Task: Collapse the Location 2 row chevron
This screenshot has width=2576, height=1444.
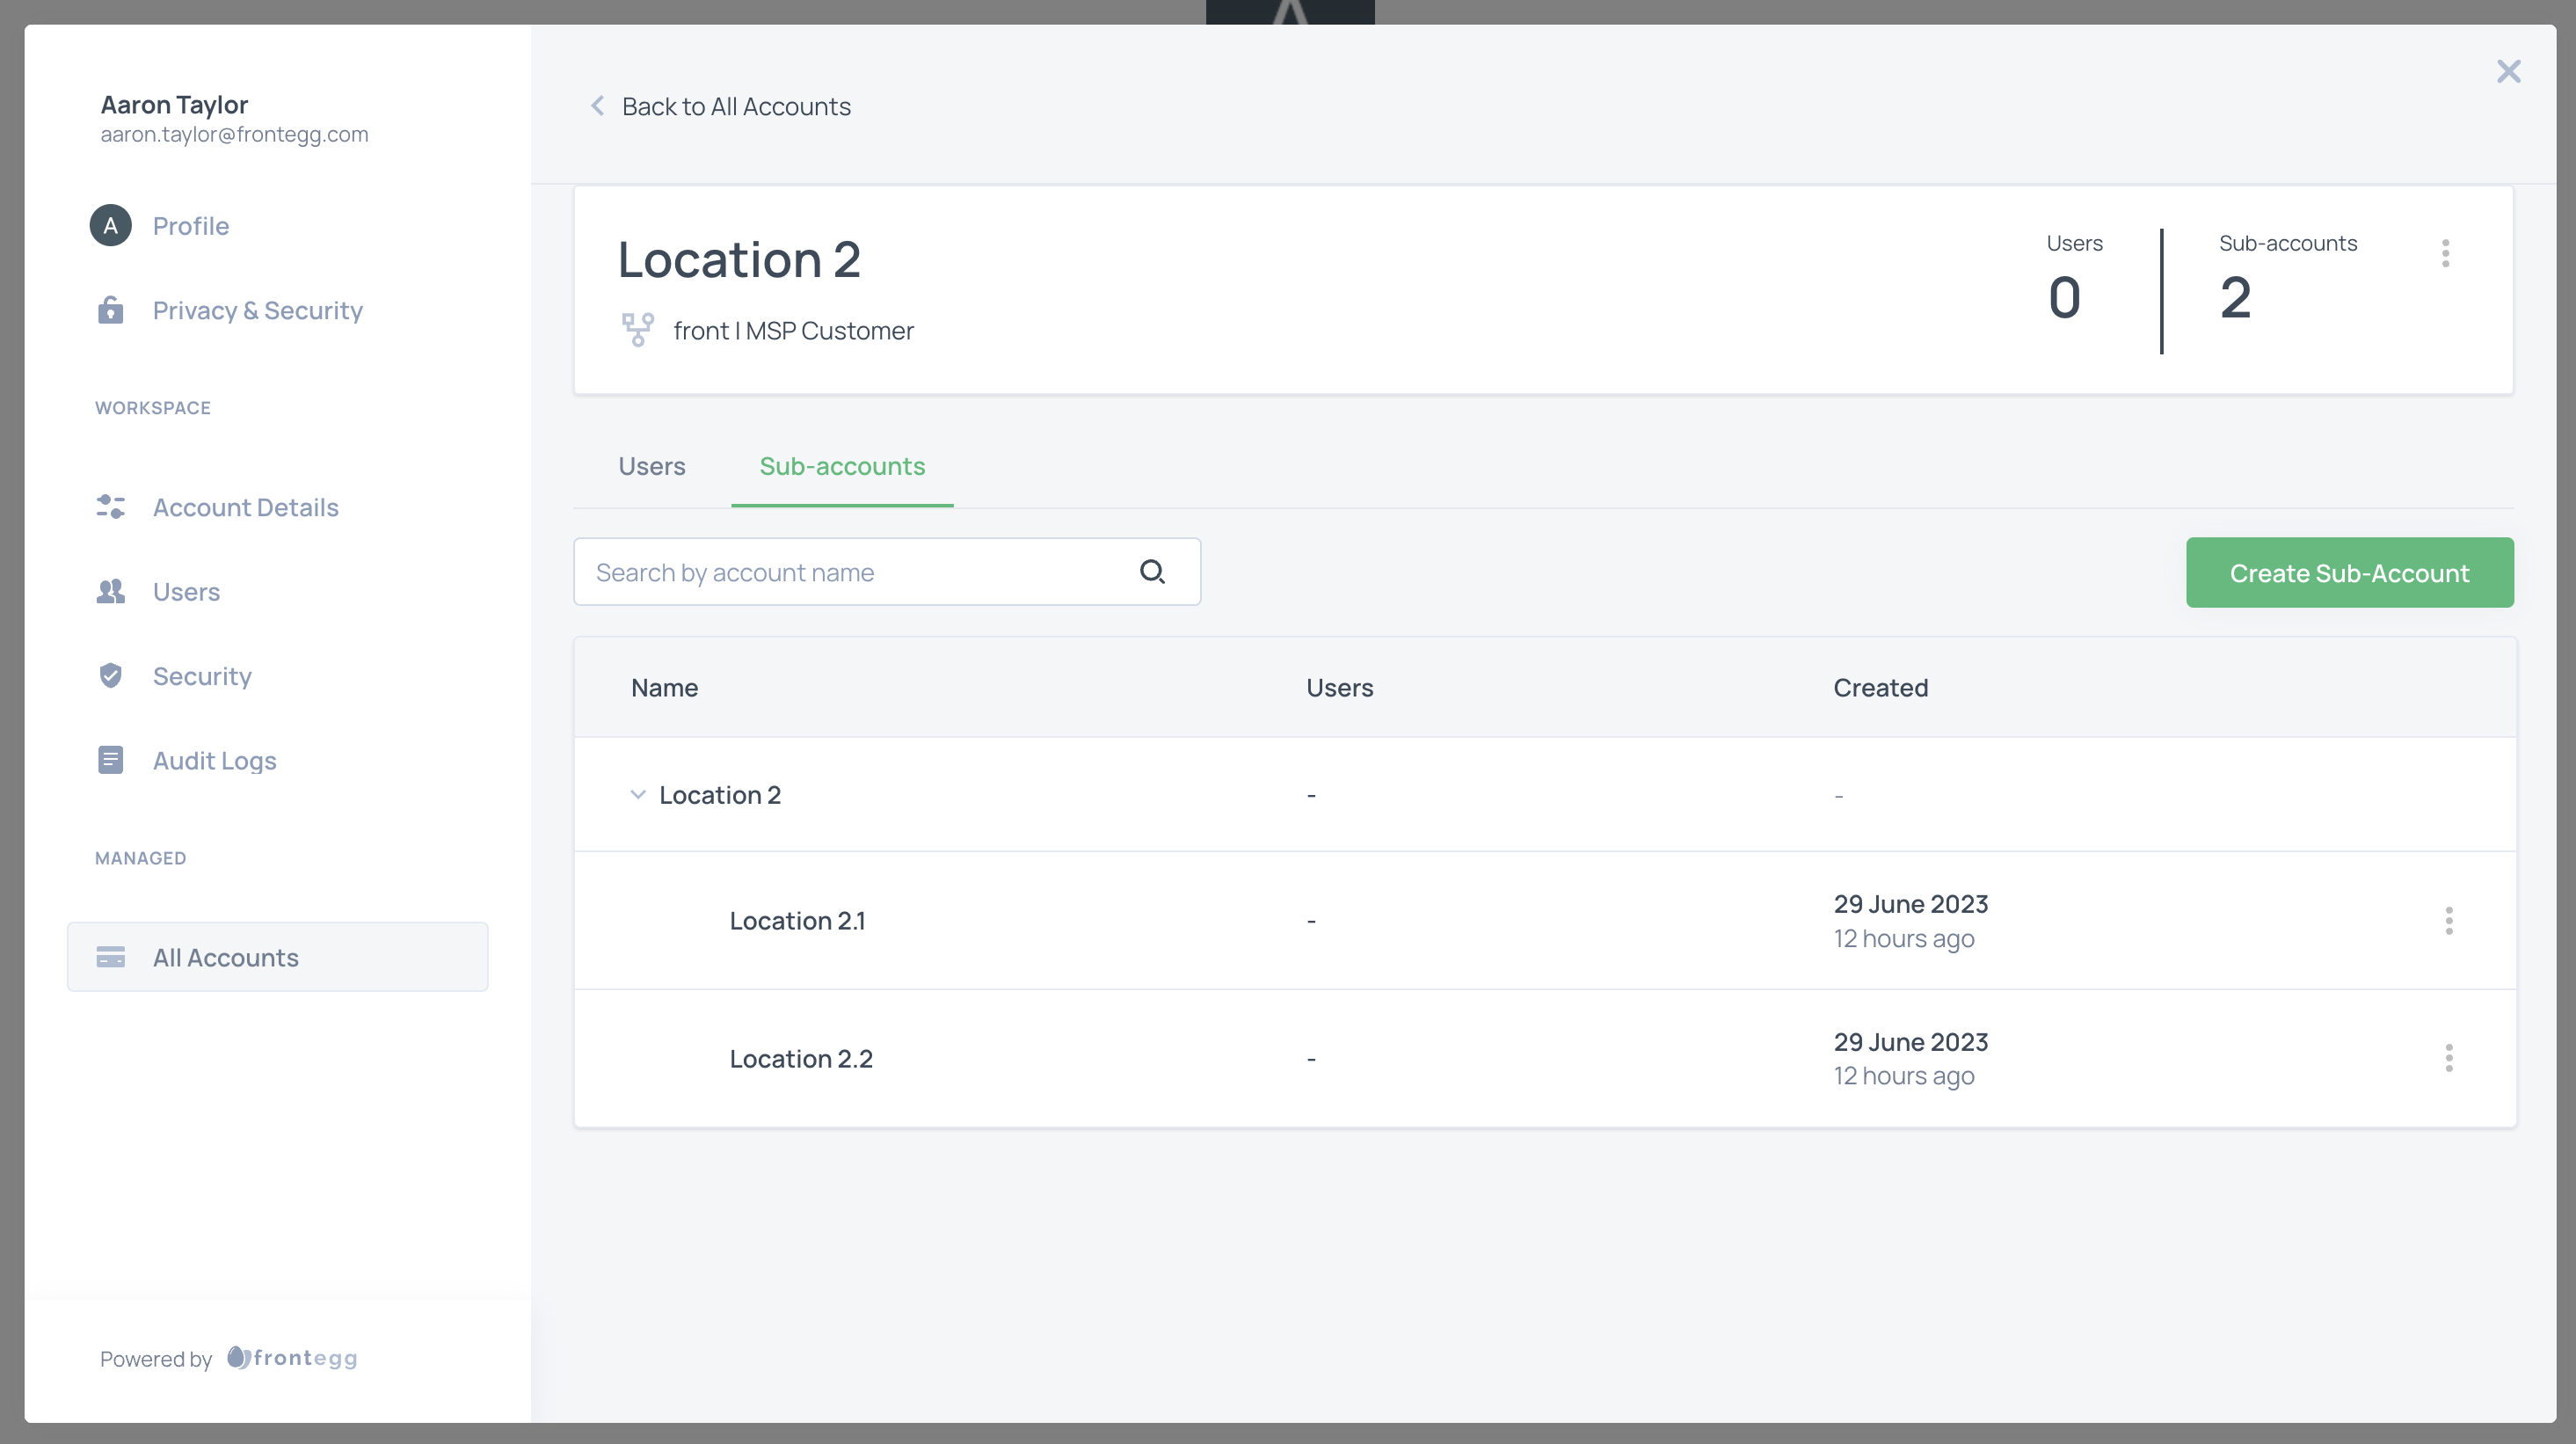Action: pyautogui.click(x=637, y=794)
